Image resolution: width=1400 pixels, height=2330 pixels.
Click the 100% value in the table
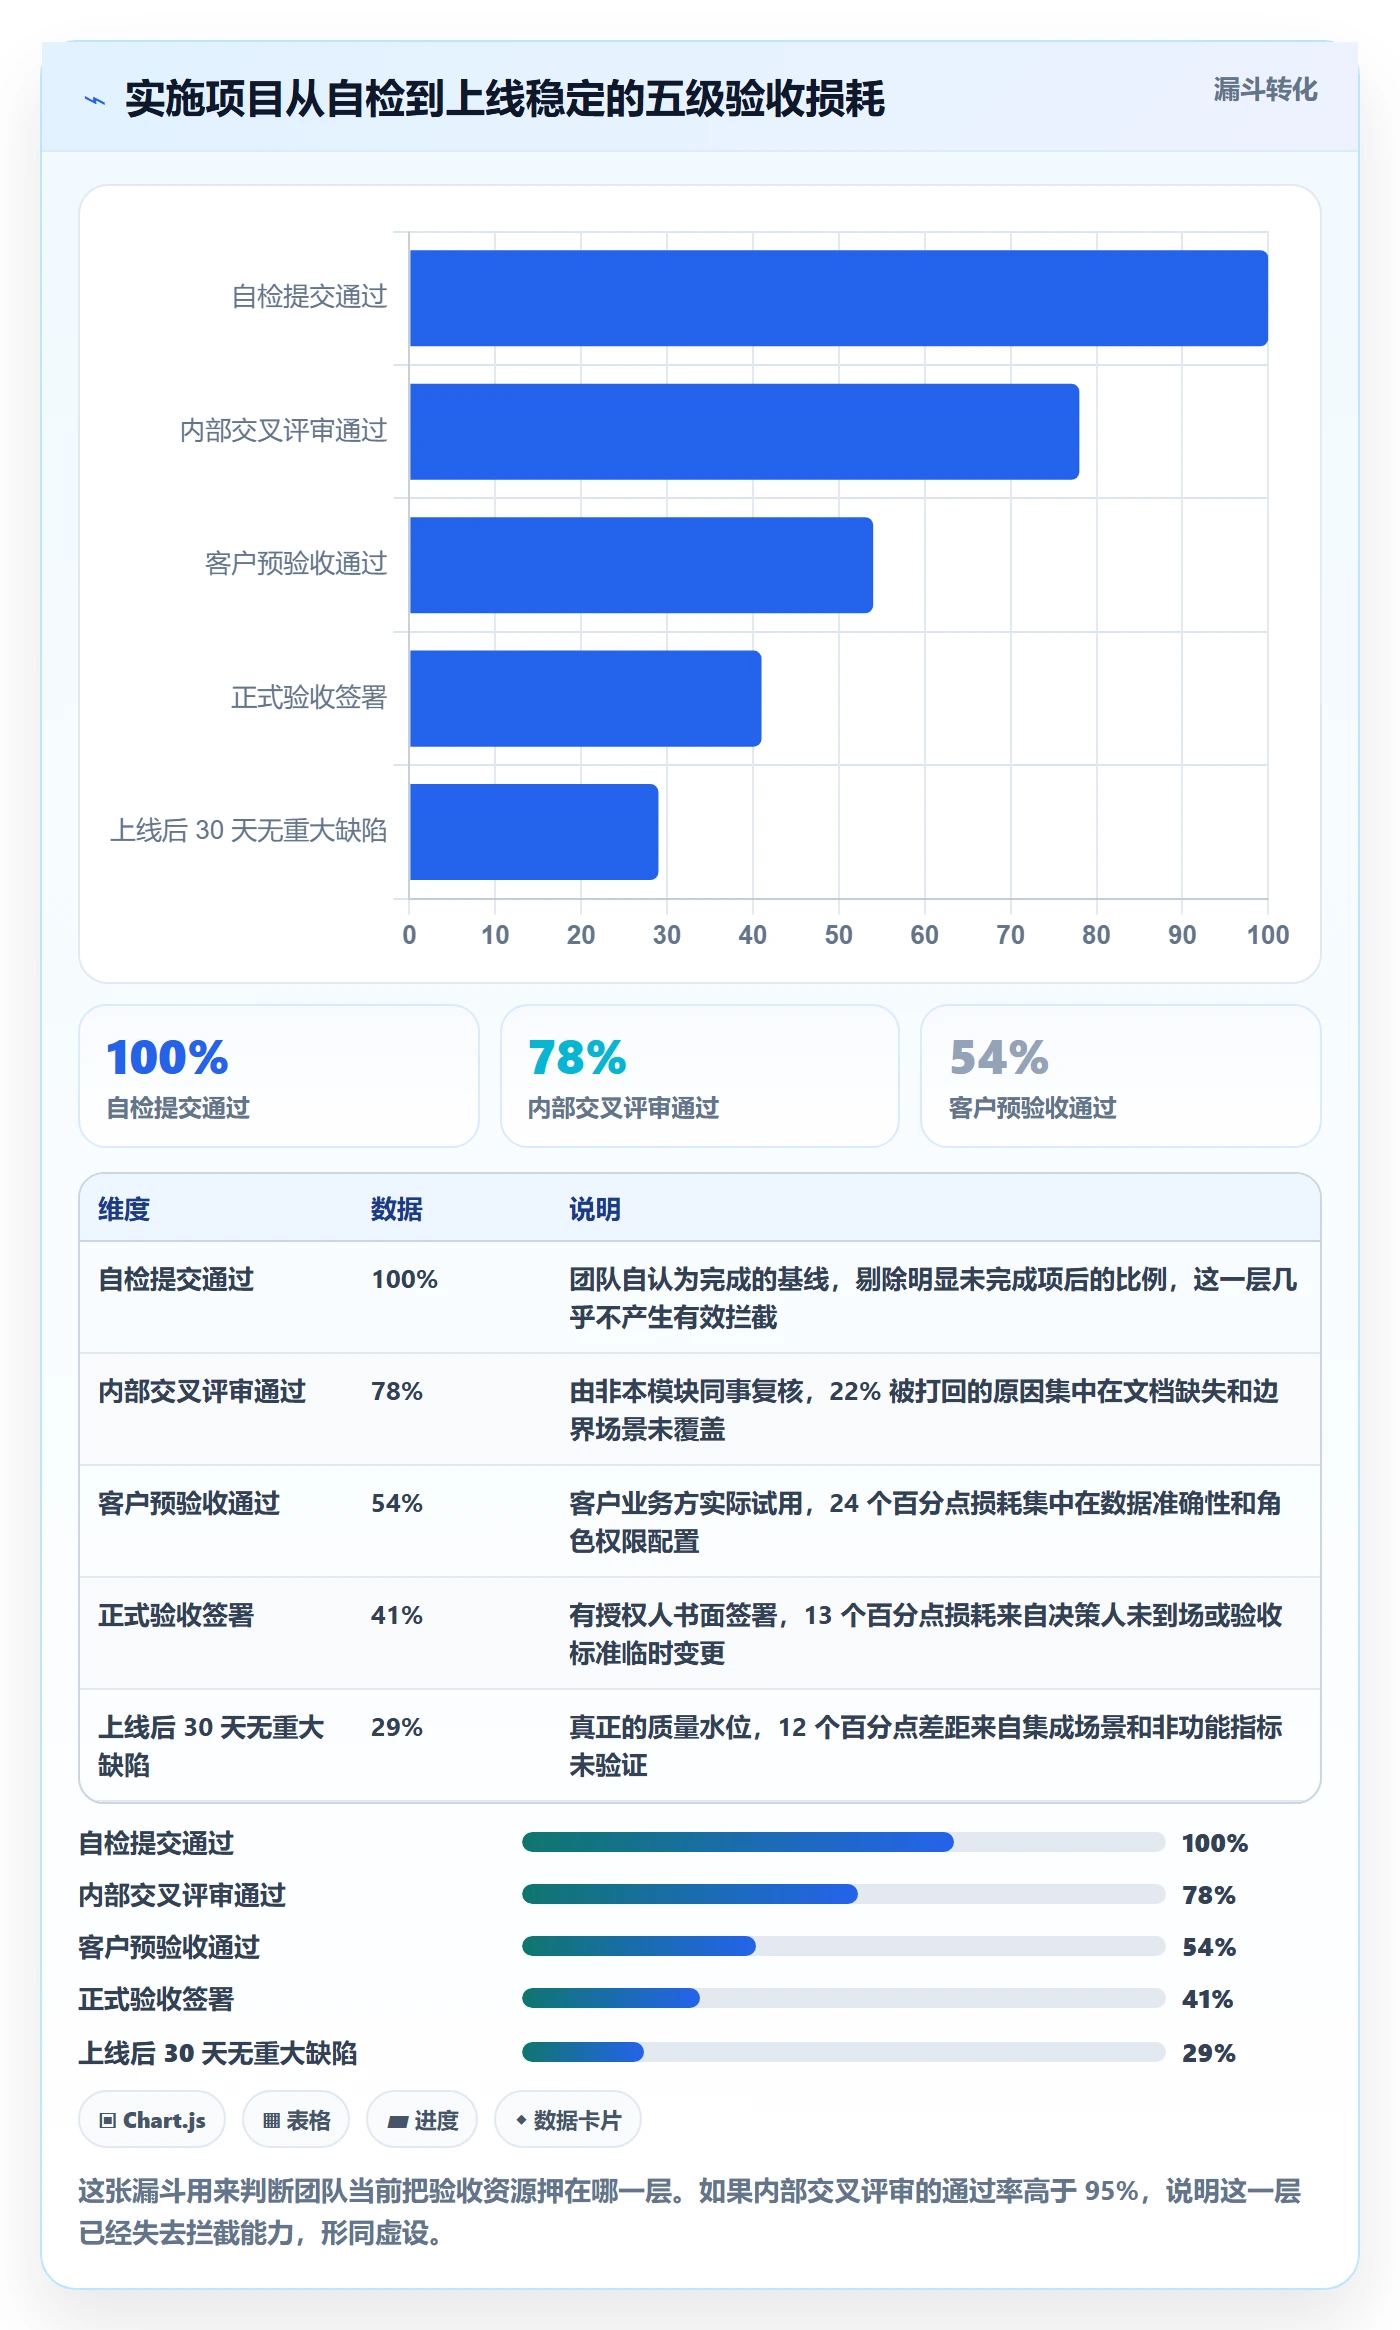click(x=405, y=1279)
